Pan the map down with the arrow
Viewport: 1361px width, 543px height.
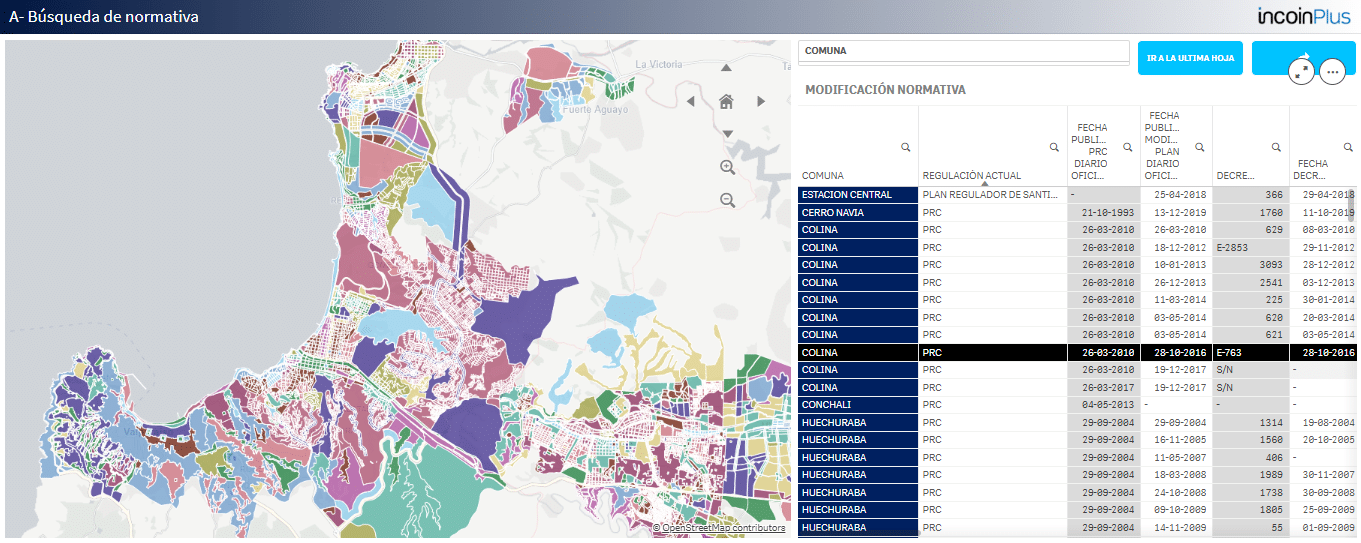(727, 134)
